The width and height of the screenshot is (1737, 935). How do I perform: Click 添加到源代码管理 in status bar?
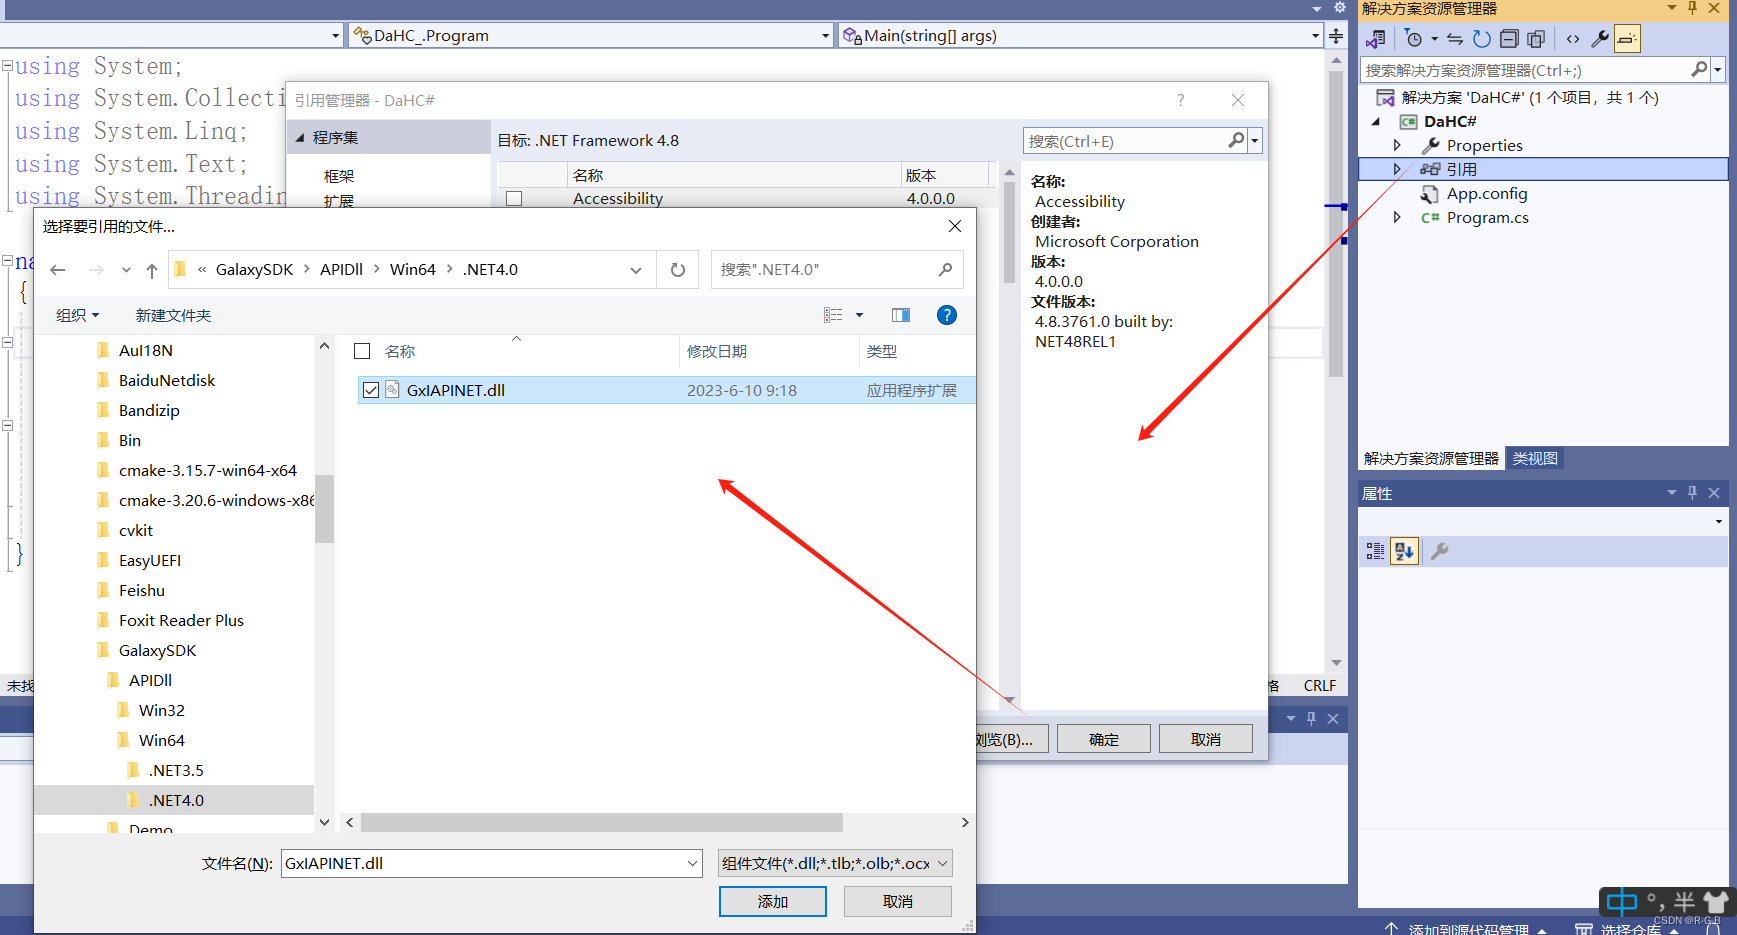(x=1468, y=929)
